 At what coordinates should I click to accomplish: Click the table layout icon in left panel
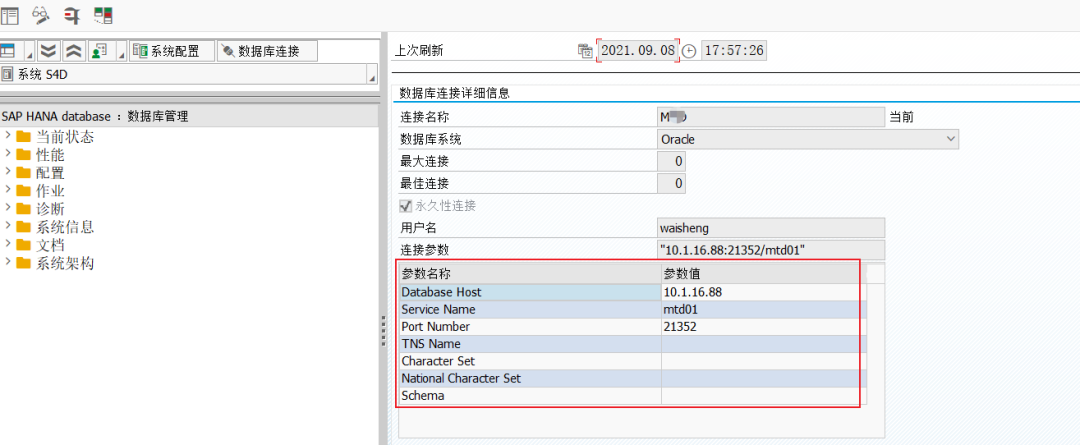pos(8,51)
